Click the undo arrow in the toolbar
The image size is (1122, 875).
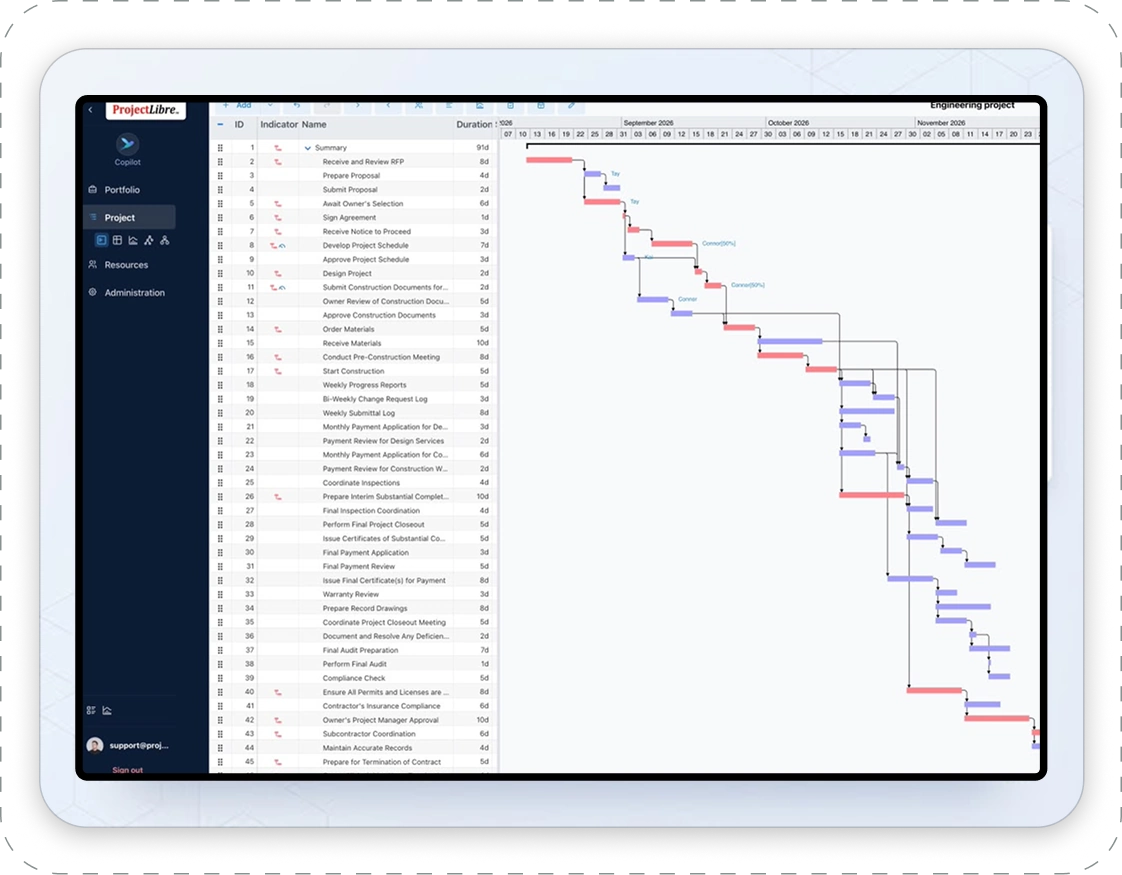[x=297, y=105]
